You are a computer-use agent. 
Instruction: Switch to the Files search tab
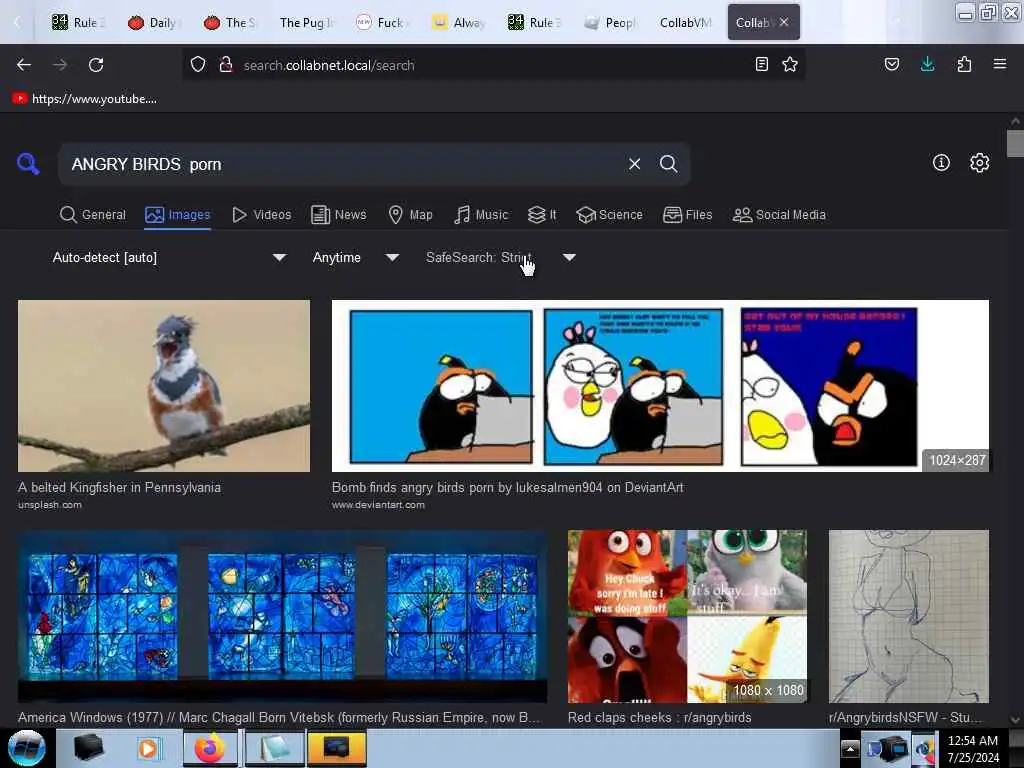click(x=687, y=215)
